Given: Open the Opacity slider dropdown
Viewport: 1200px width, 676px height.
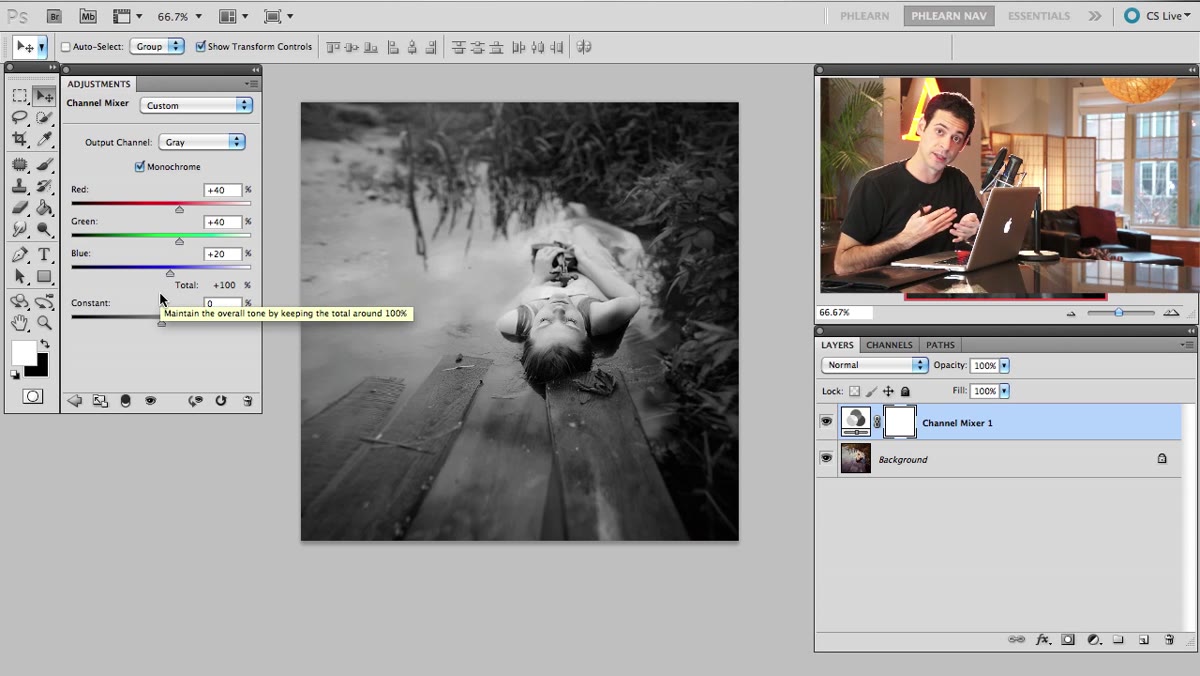Looking at the screenshot, I should [x=1004, y=365].
